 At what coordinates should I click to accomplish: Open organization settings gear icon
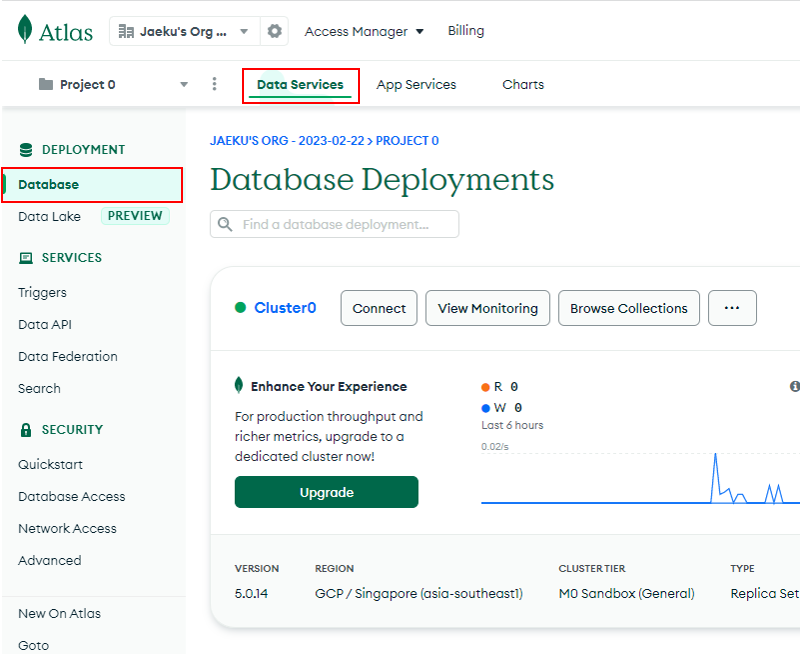click(274, 31)
